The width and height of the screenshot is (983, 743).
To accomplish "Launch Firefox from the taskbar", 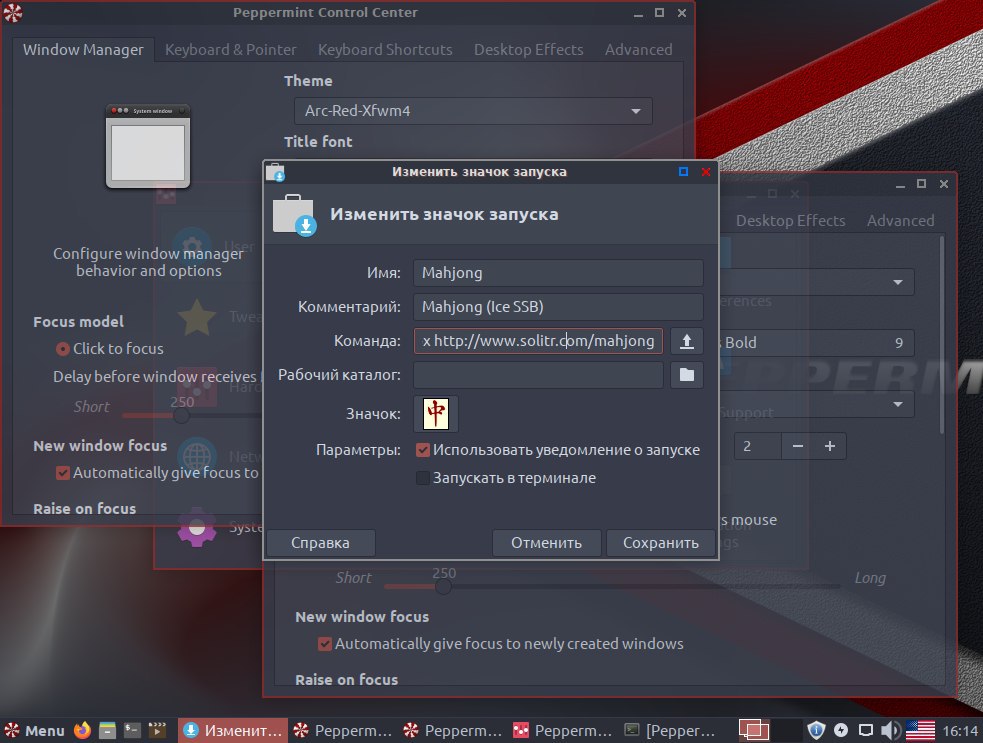I will (x=82, y=730).
